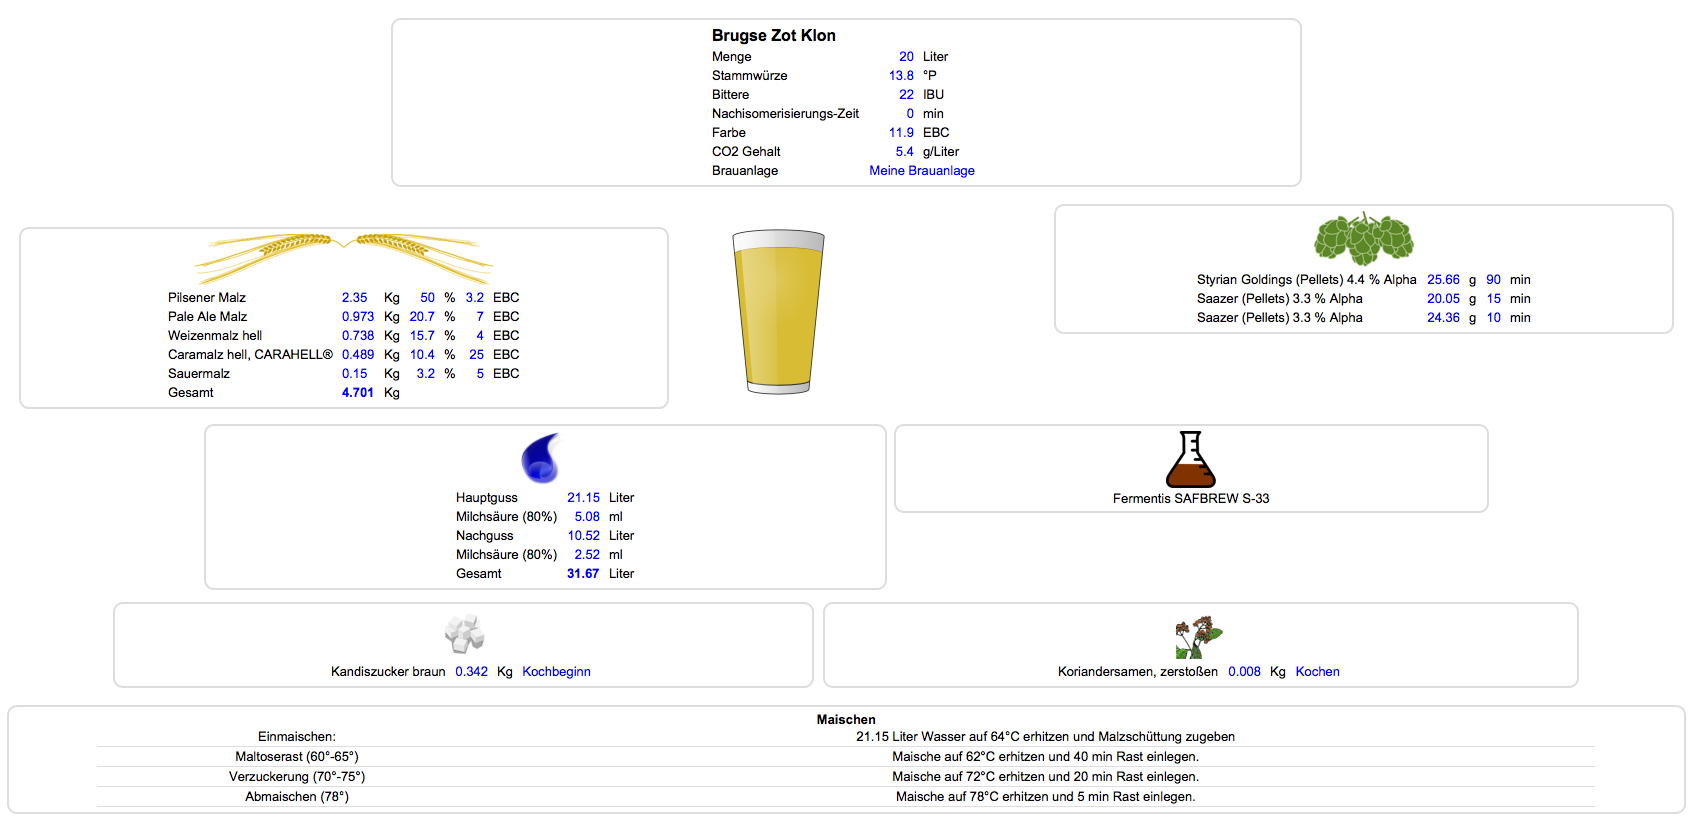Click the Brugse Zot Klon recipe title
1705x819 pixels.
pyautogui.click(x=773, y=36)
